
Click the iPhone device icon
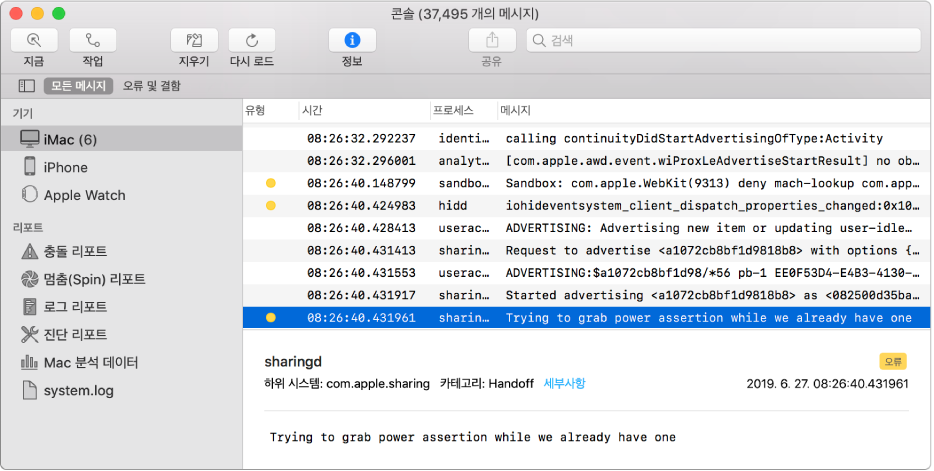(x=29, y=166)
